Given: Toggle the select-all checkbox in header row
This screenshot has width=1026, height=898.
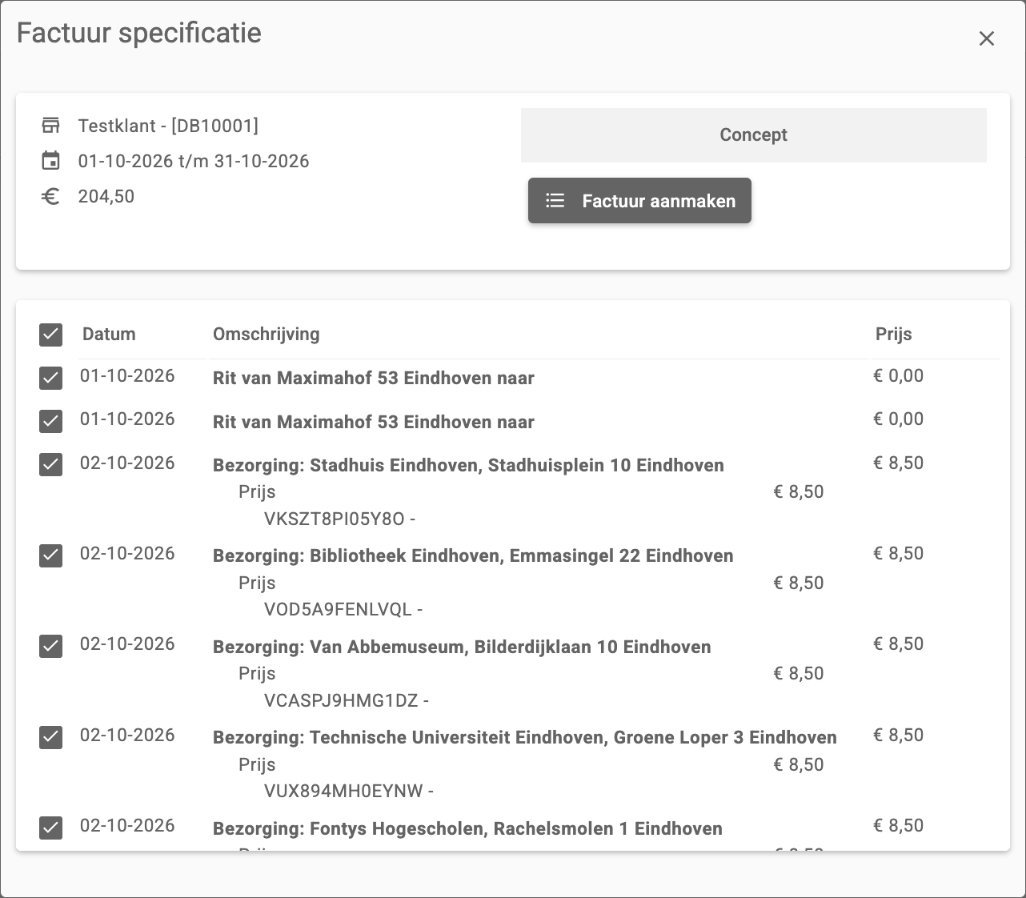Looking at the screenshot, I should (x=50, y=334).
